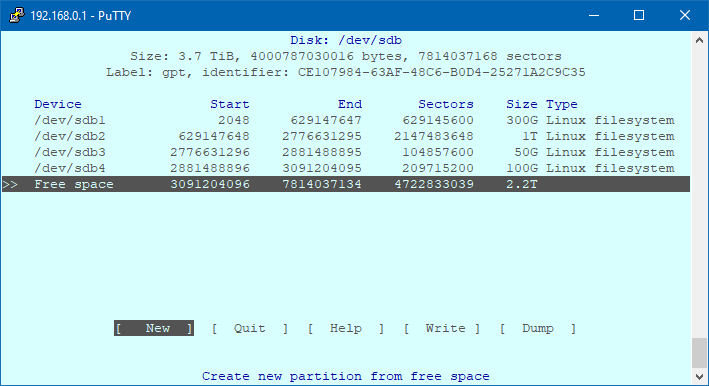Click the scrollbar up arrow
Image resolution: width=709 pixels, height=386 pixels.
pos(700,40)
